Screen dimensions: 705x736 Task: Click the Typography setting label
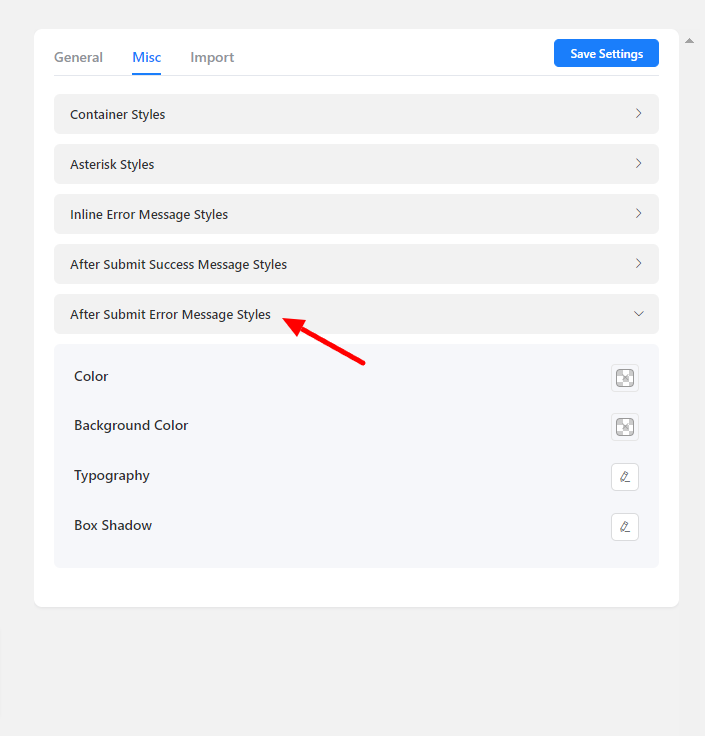click(112, 476)
